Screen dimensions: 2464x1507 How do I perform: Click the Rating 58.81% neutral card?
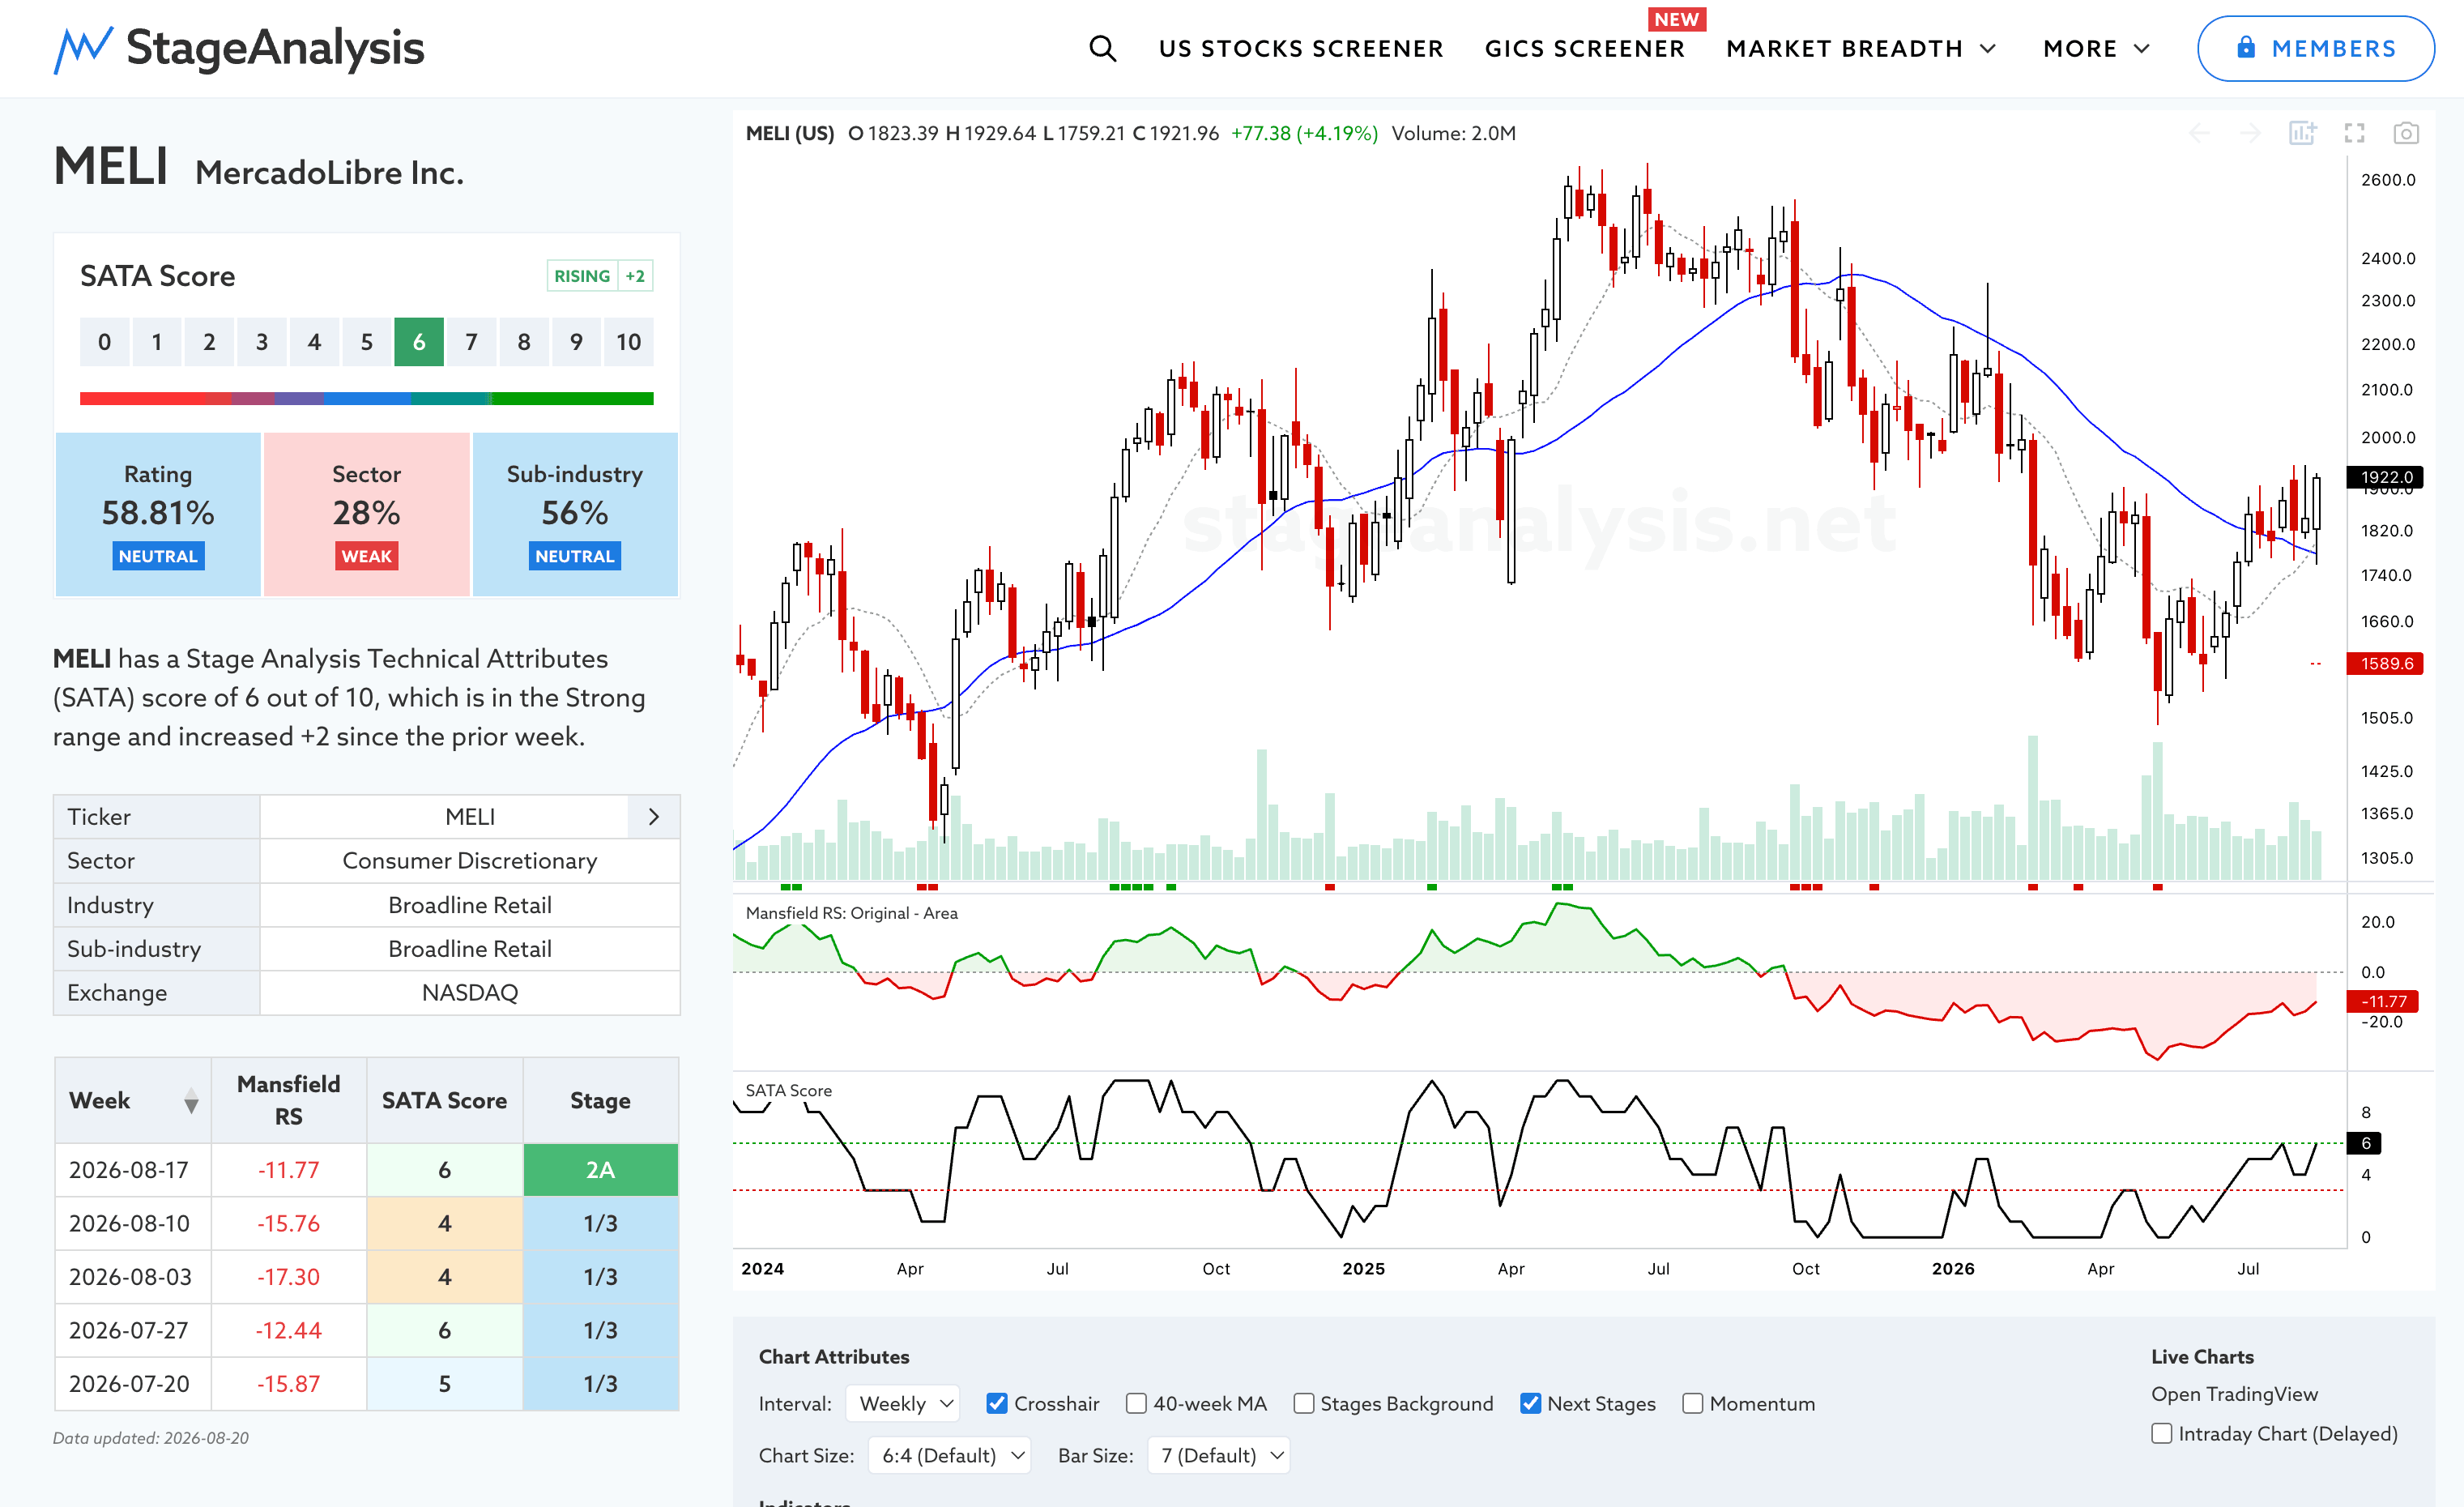click(x=158, y=515)
